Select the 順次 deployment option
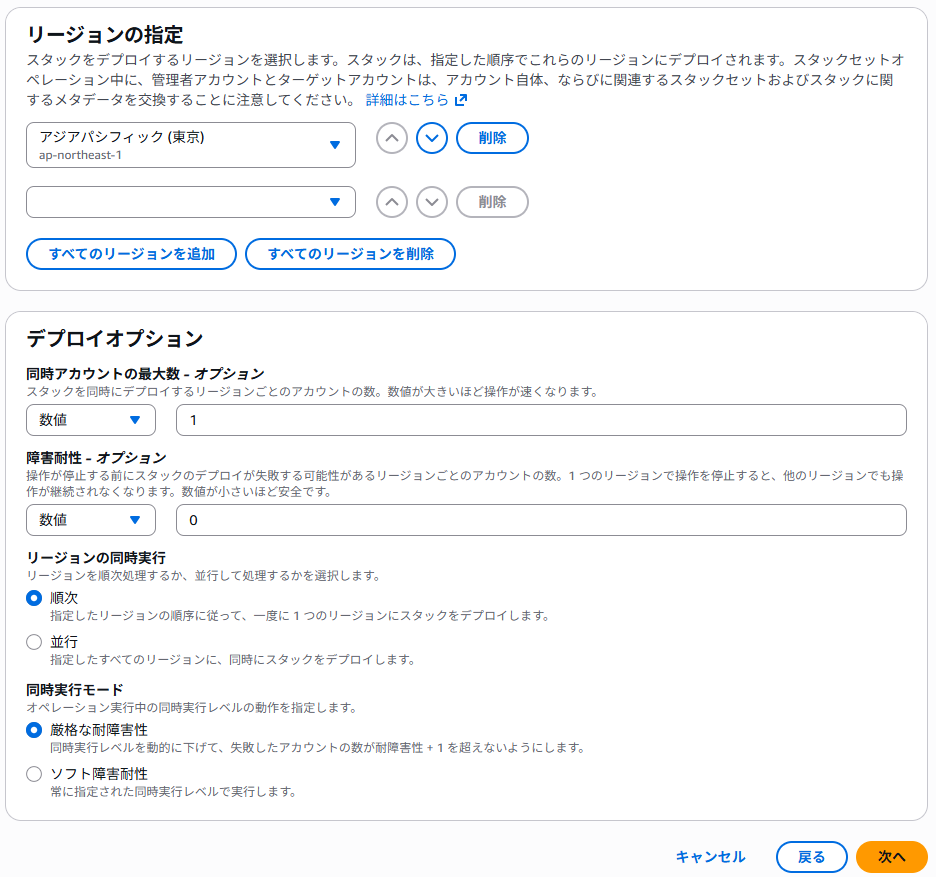The image size is (936, 877). (x=32, y=596)
